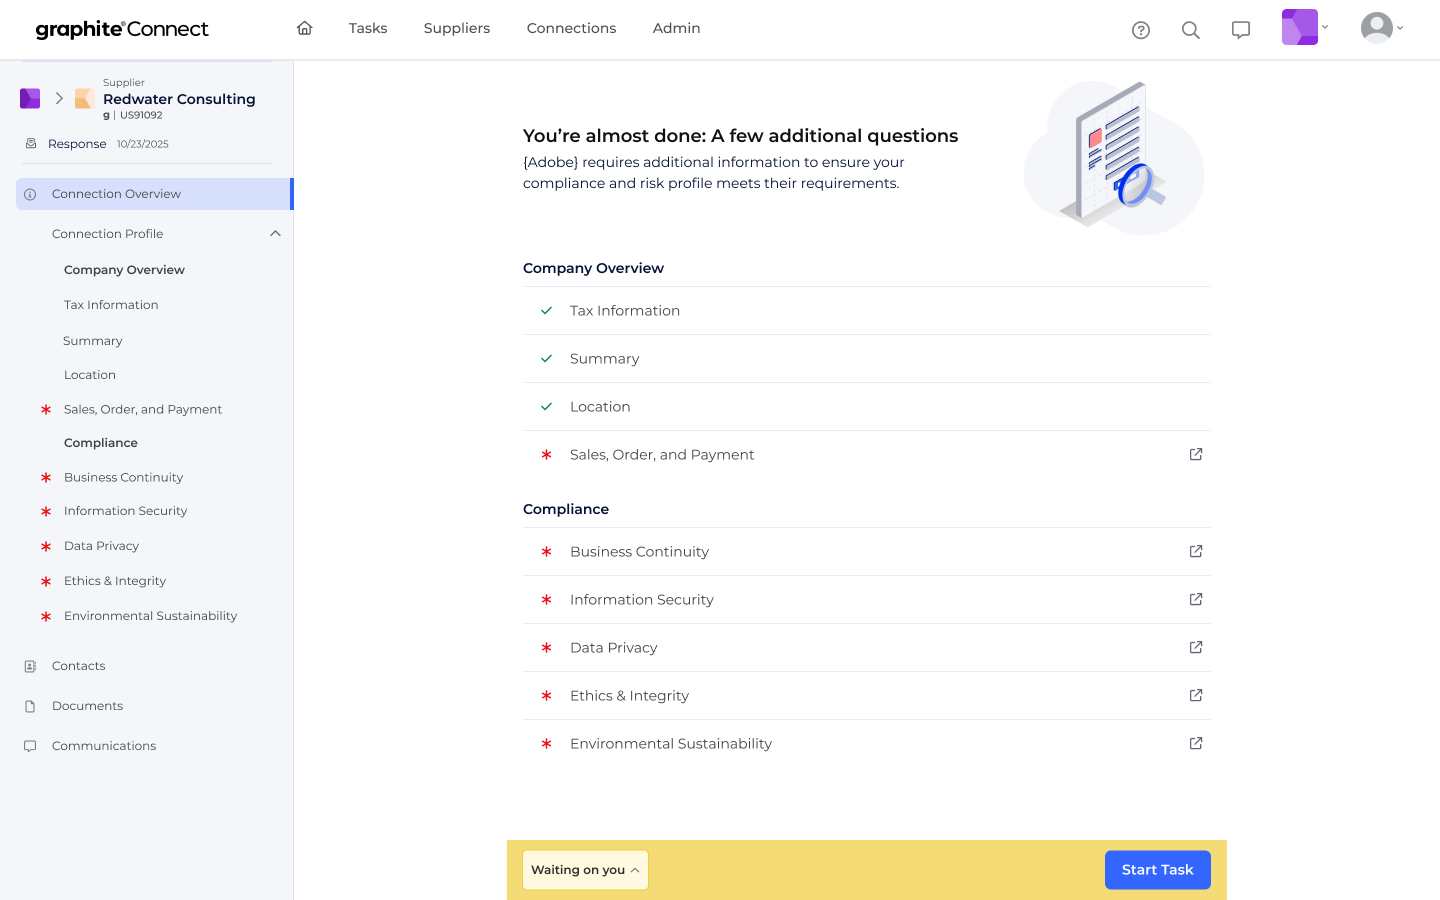Open the Location row in main list

tap(867, 407)
